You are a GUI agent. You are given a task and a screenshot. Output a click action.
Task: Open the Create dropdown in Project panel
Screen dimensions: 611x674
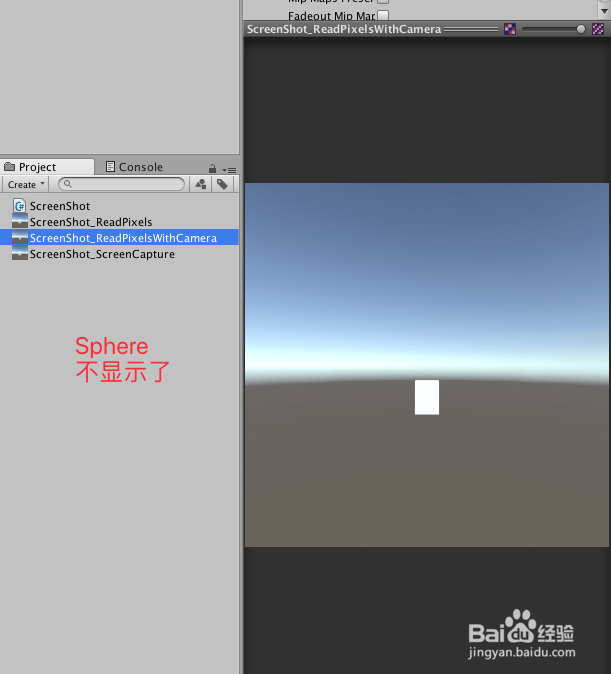point(26,184)
